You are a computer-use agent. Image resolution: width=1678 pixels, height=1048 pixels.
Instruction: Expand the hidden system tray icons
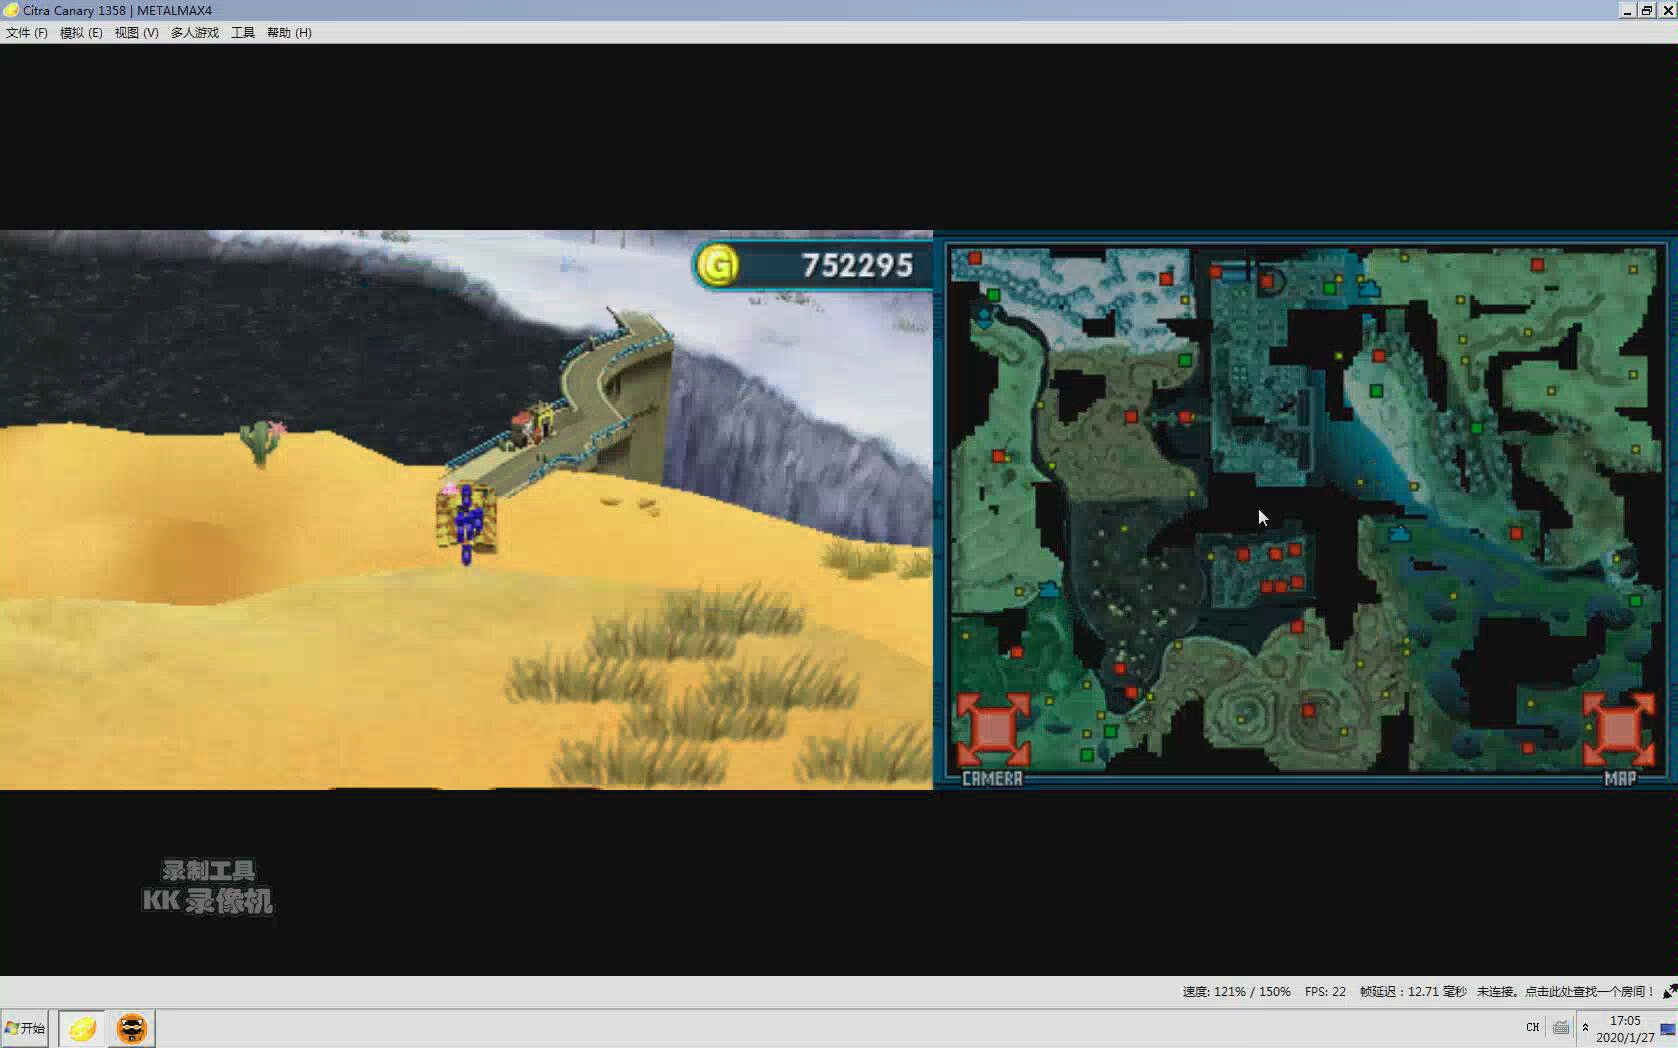[1585, 1028]
